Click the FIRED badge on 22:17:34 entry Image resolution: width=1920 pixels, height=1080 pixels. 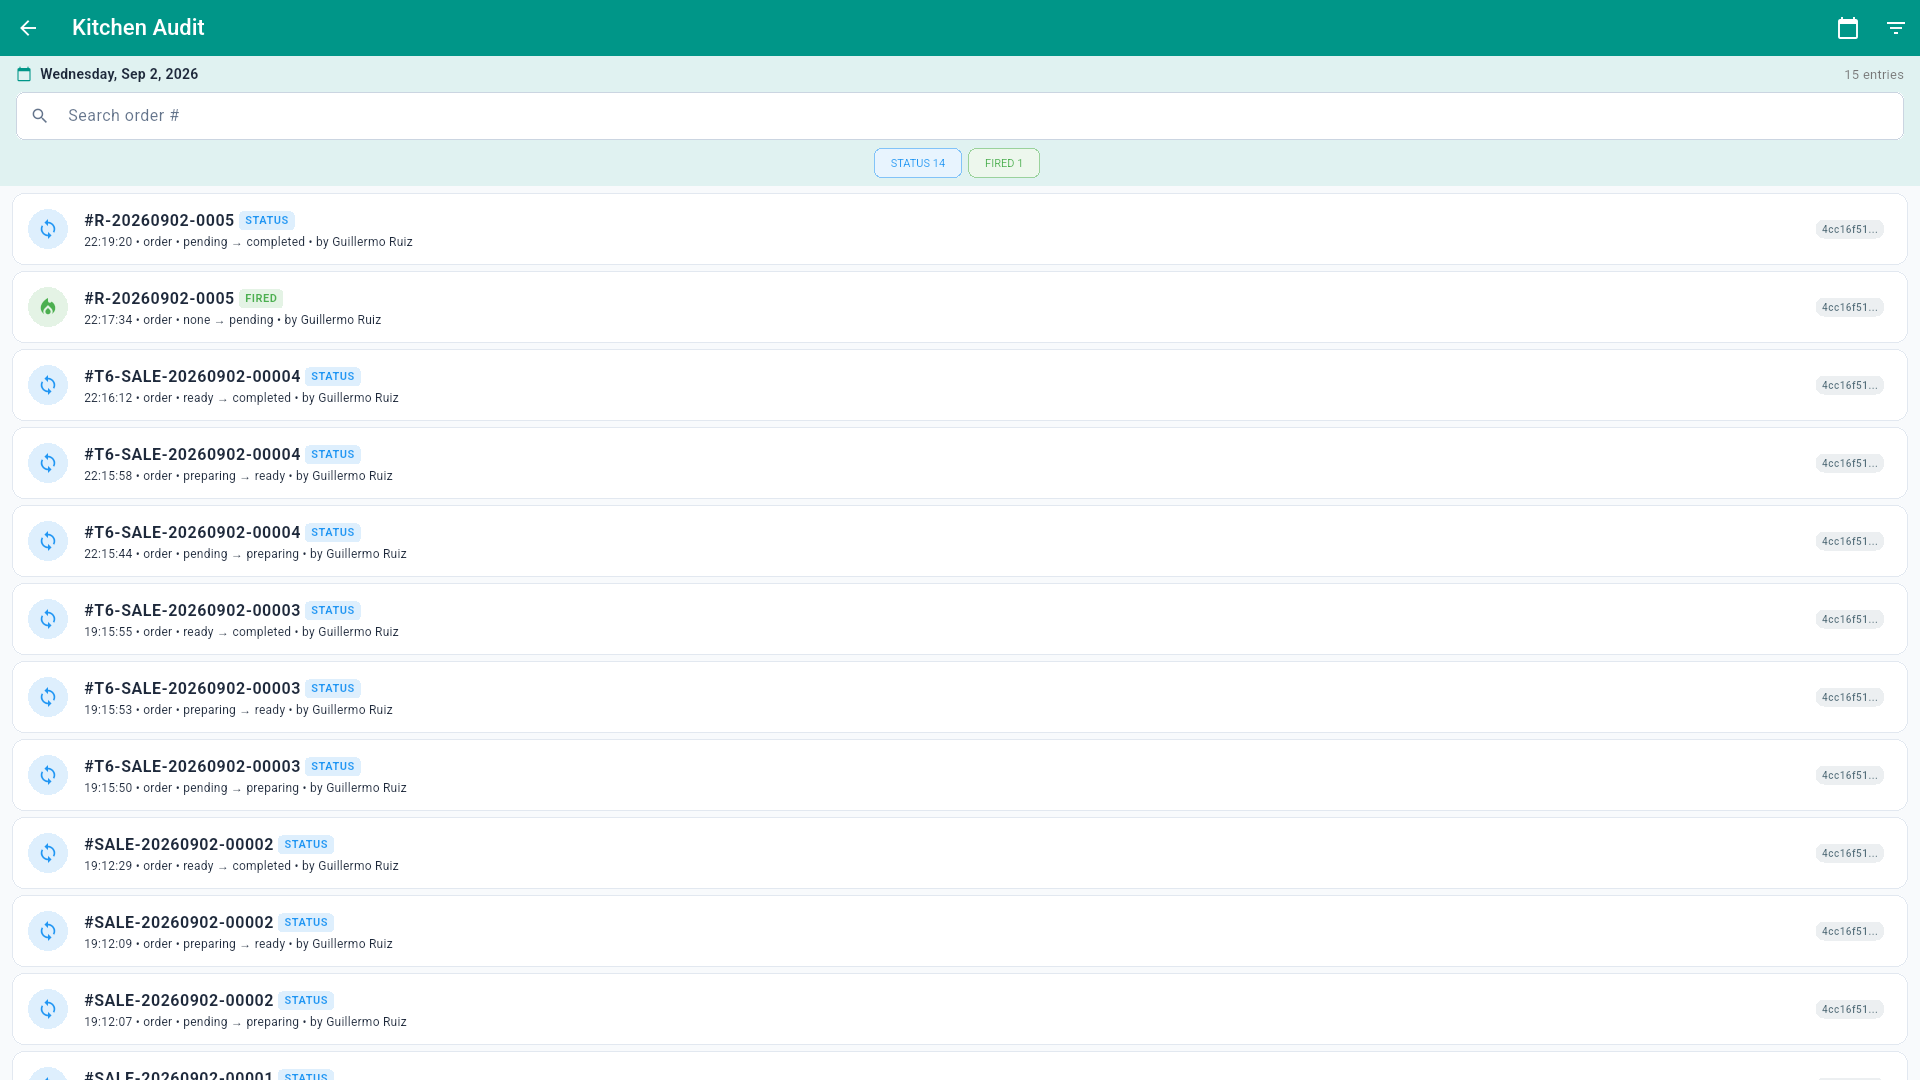(x=261, y=298)
